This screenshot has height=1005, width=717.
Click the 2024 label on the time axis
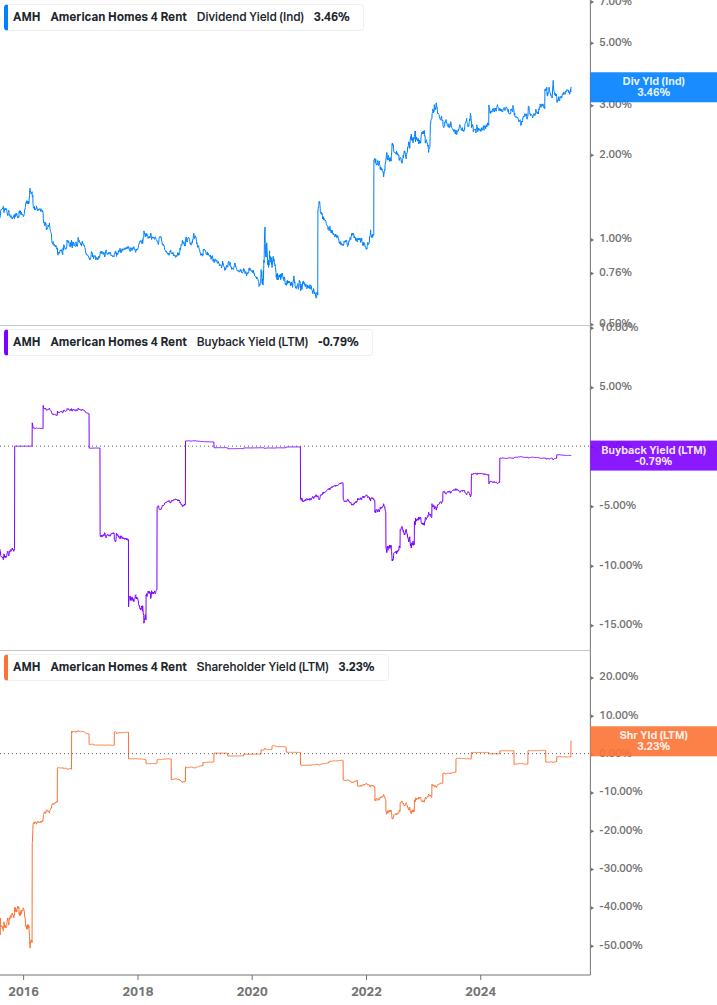click(481, 992)
